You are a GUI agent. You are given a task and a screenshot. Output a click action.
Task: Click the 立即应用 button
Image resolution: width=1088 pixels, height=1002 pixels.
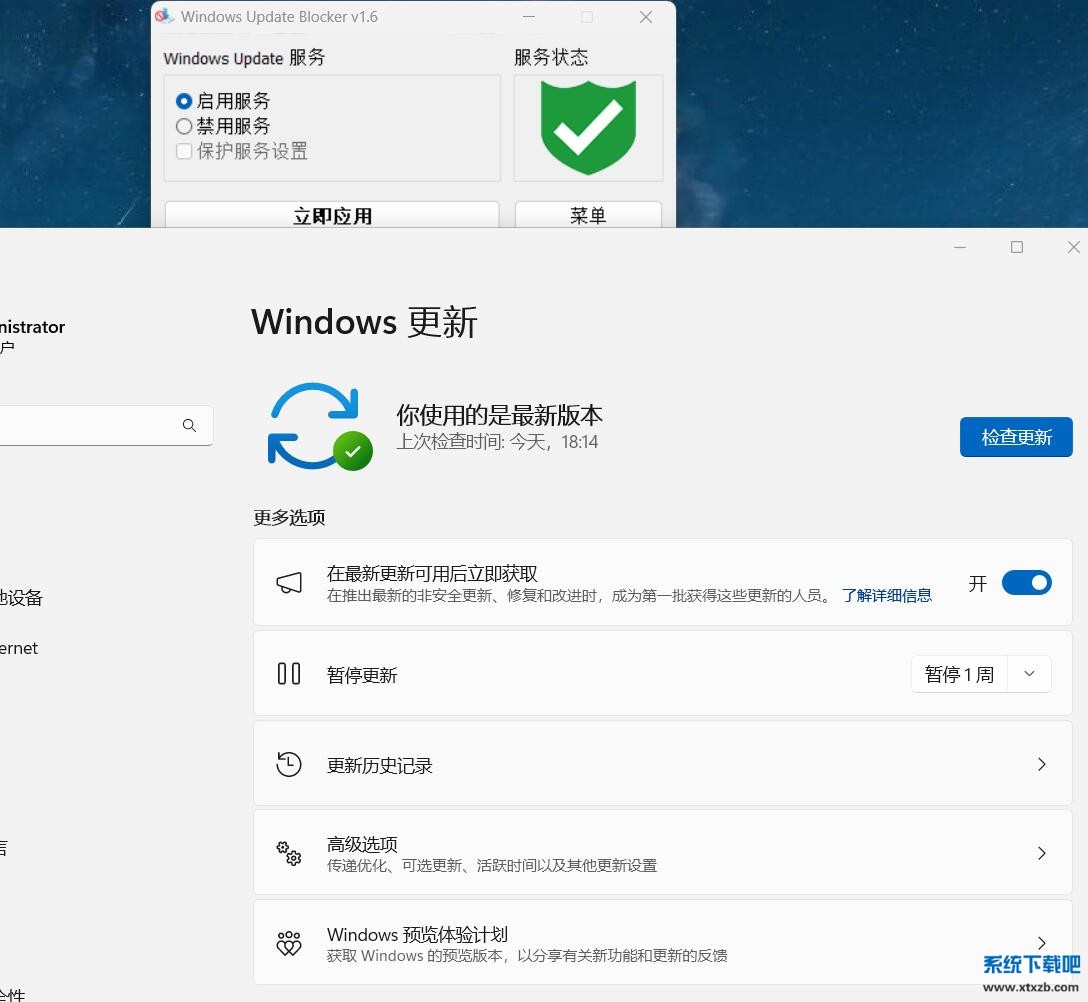coord(331,215)
